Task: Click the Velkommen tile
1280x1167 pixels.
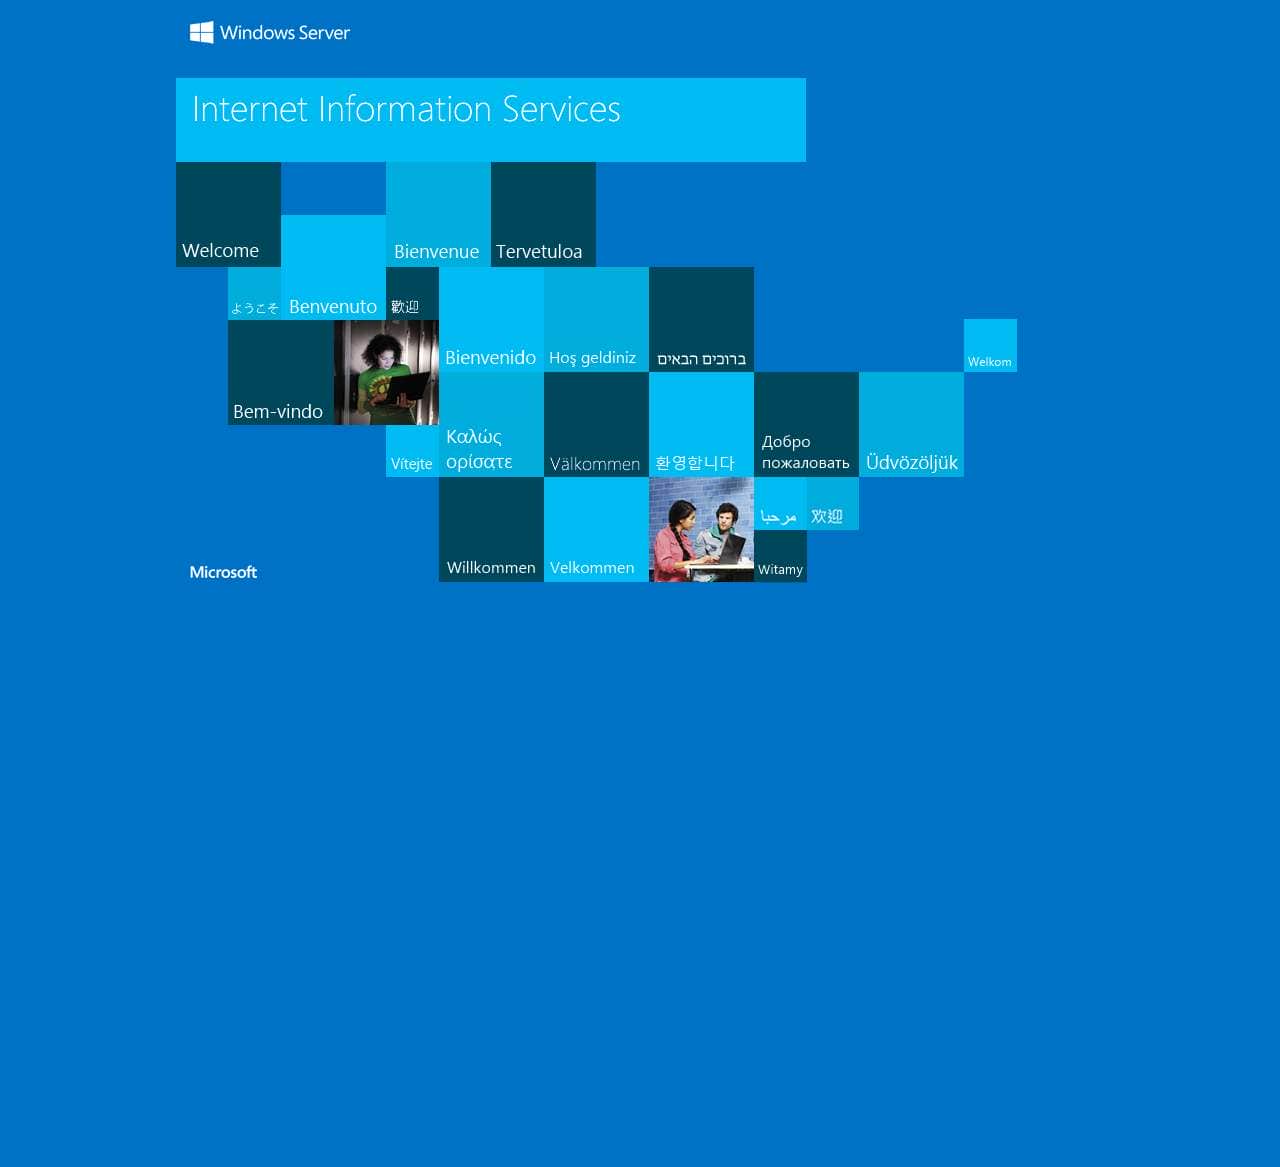Action: pyautogui.click(x=596, y=528)
